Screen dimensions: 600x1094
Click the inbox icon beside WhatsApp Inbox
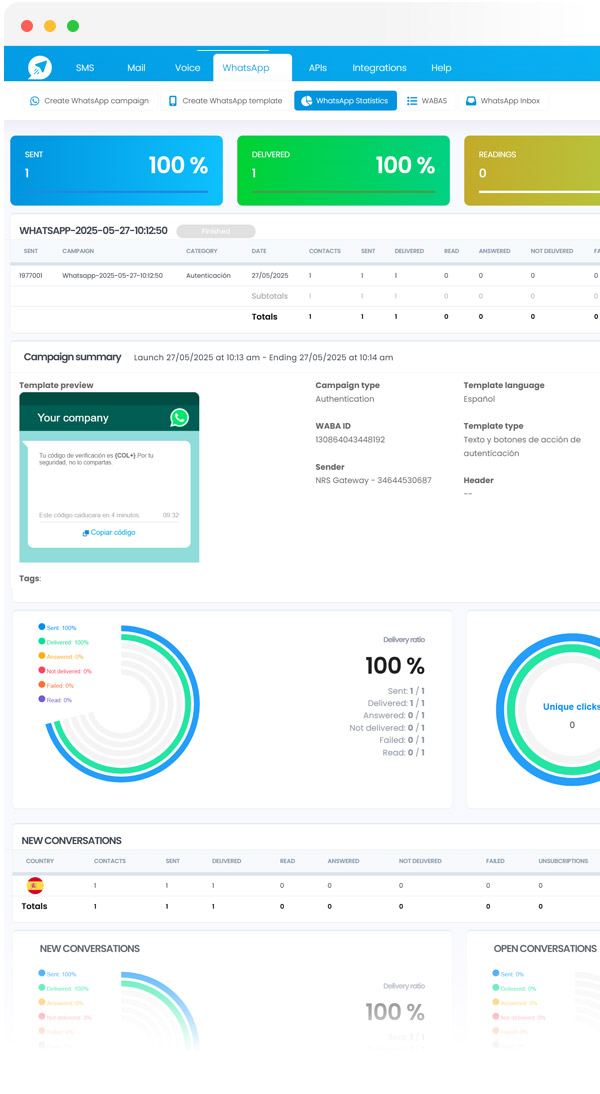click(x=471, y=101)
